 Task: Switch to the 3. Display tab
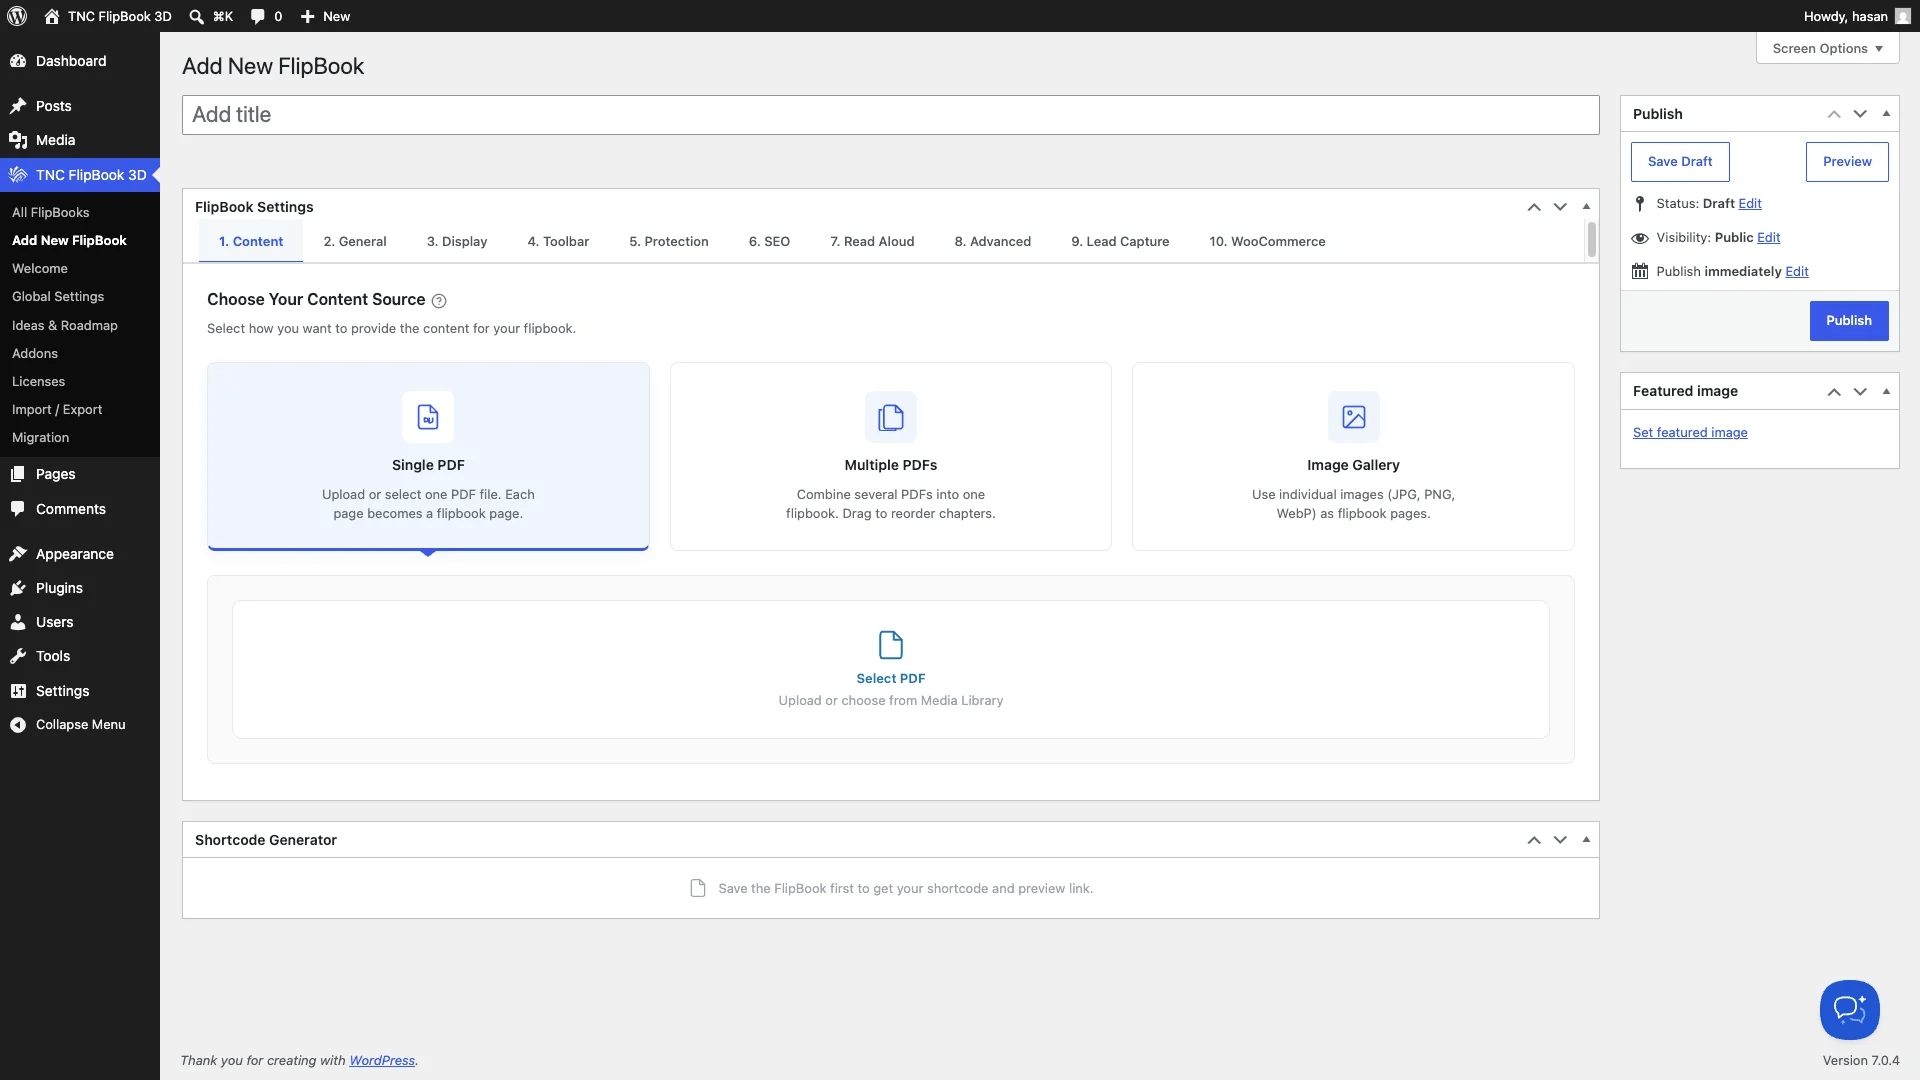[457, 242]
